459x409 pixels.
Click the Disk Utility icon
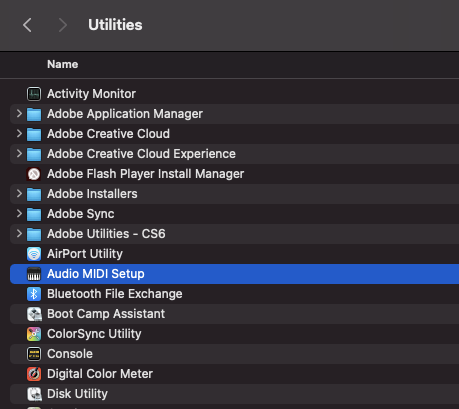[x=34, y=394]
